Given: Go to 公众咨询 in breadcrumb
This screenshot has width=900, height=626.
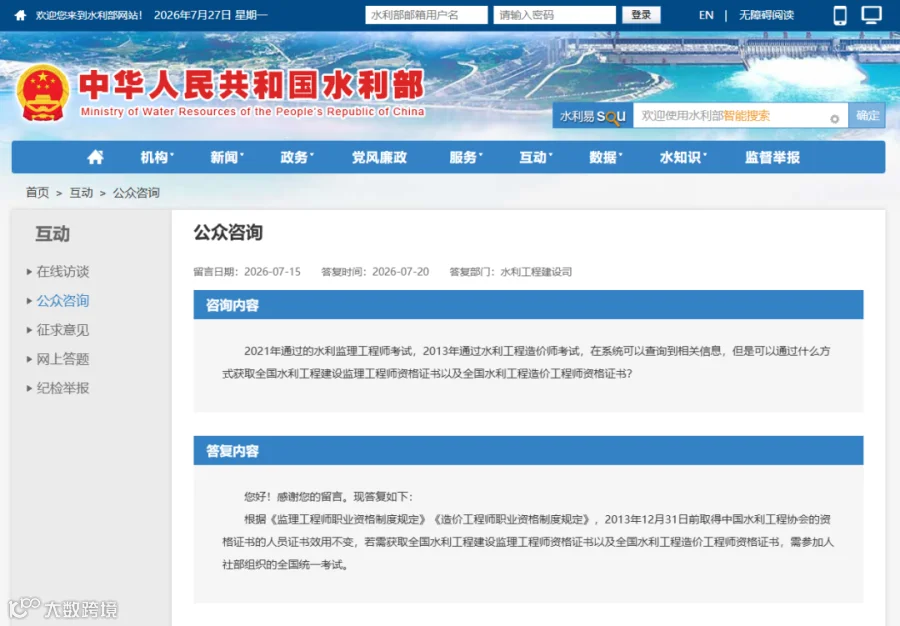Looking at the screenshot, I should point(136,193).
